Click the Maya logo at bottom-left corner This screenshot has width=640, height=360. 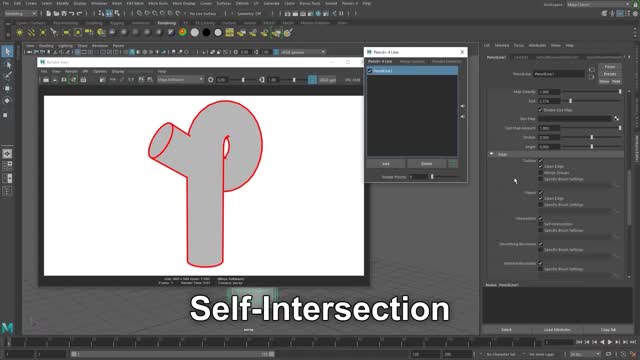(7, 328)
